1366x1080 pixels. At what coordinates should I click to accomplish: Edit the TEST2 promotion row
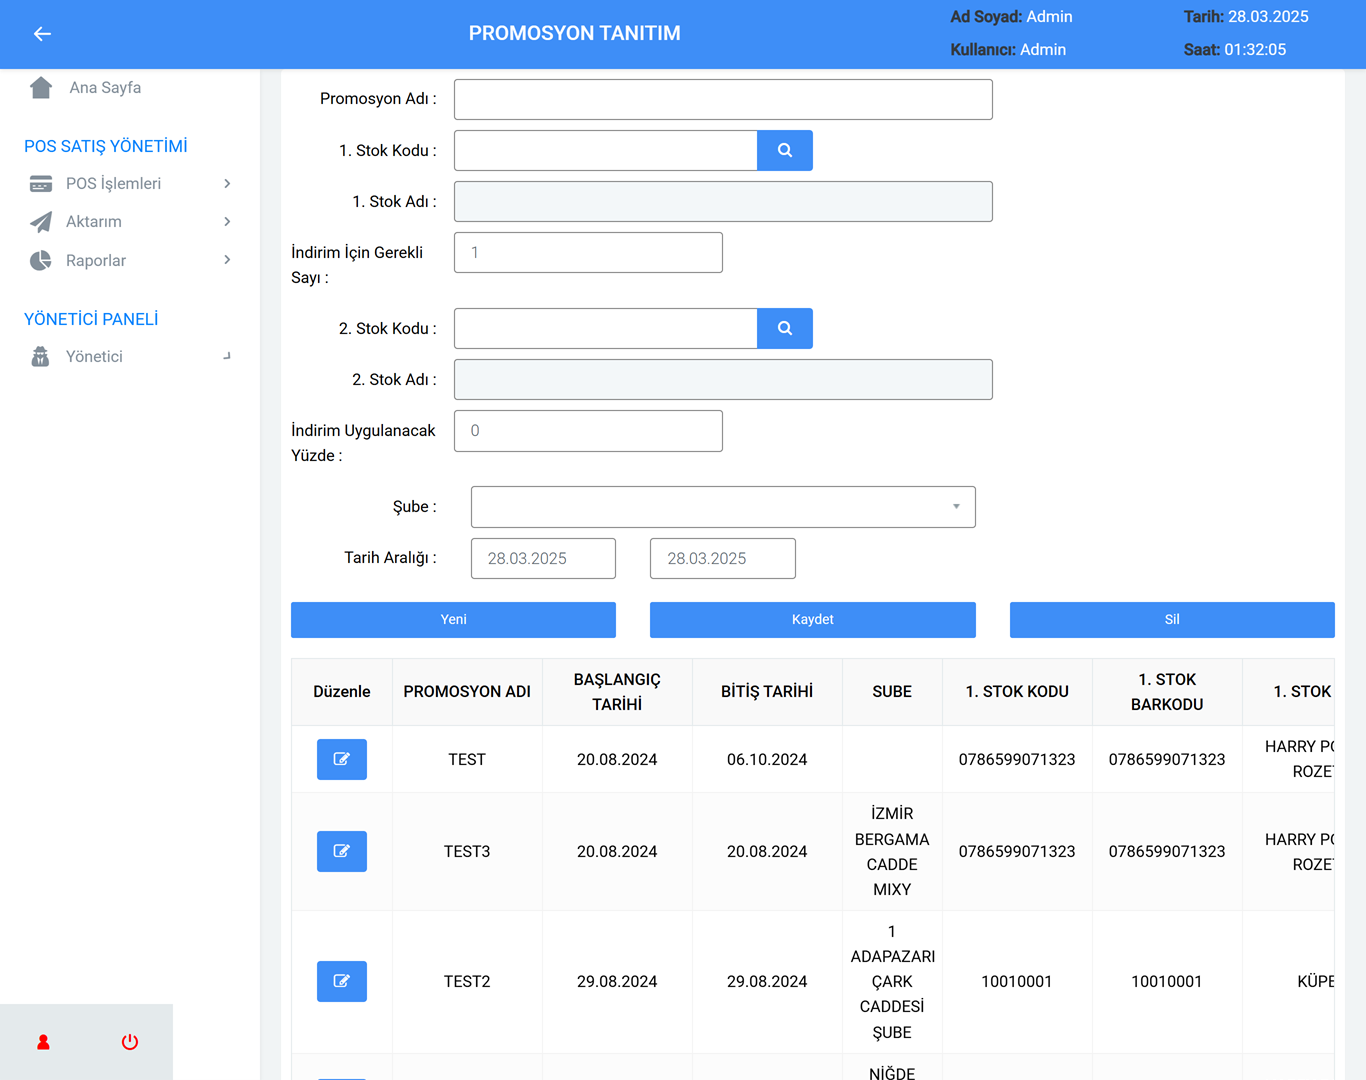click(342, 981)
